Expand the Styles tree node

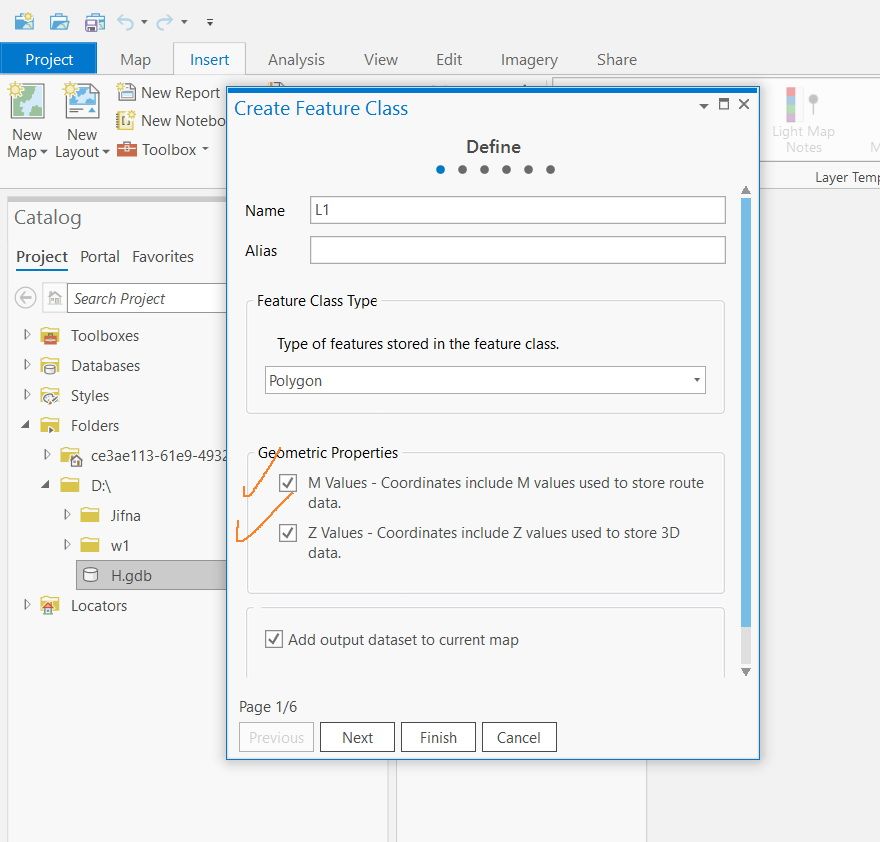click(27, 395)
